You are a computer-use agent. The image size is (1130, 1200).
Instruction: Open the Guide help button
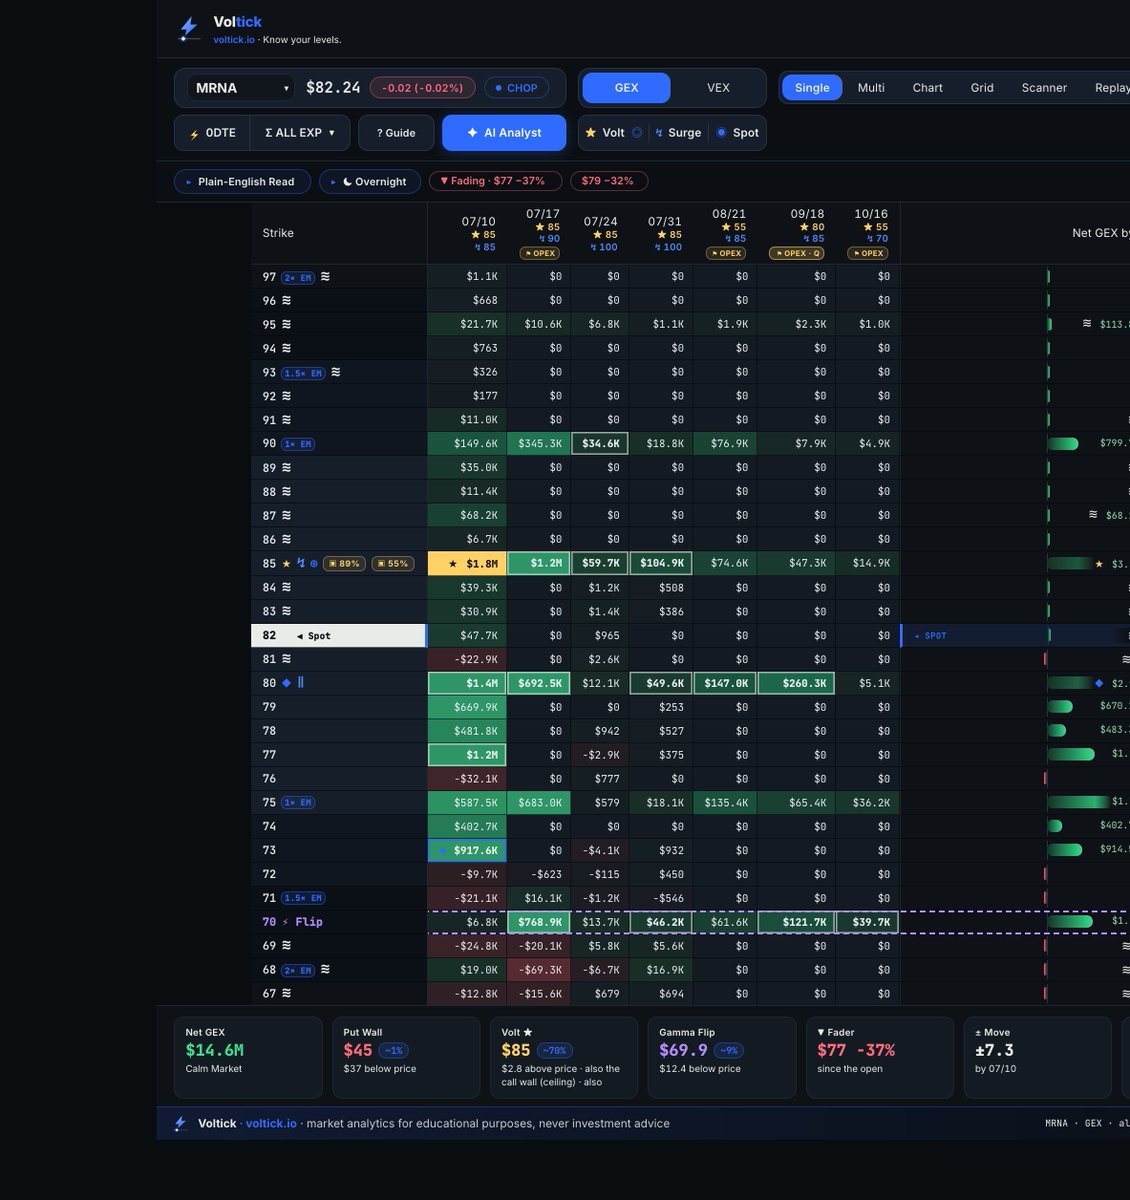(396, 133)
